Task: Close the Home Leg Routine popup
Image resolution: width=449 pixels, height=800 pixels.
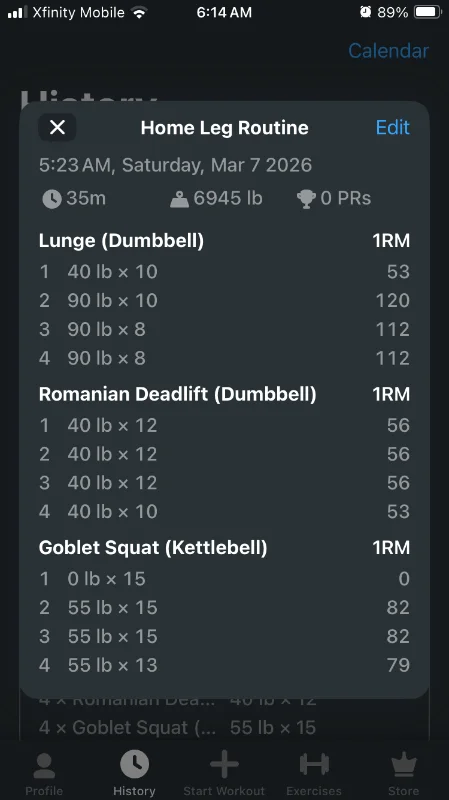Action: click(57, 127)
